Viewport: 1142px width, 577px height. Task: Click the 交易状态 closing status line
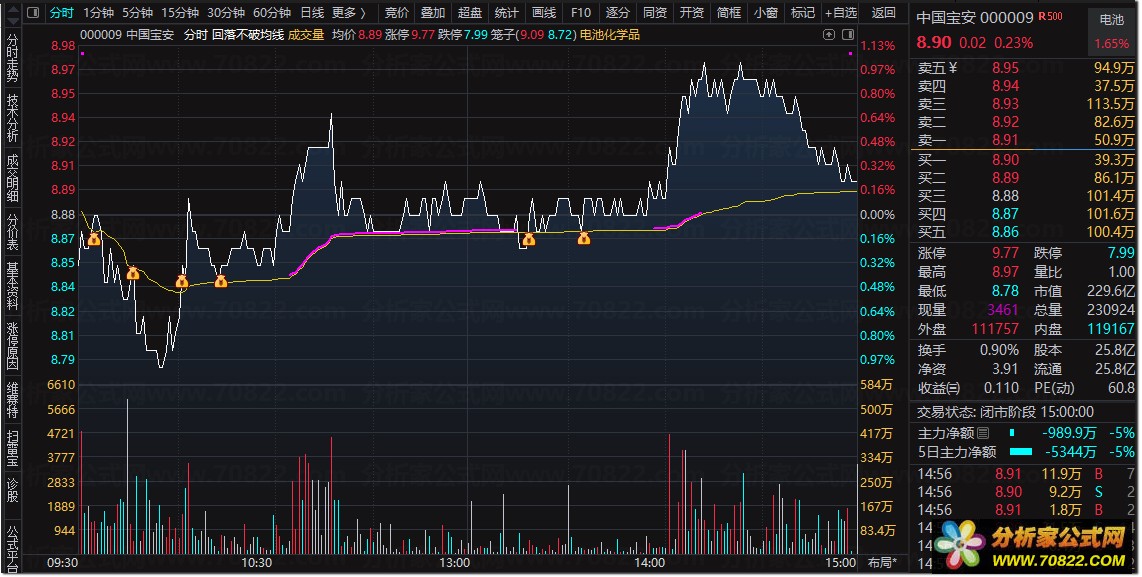point(1005,412)
